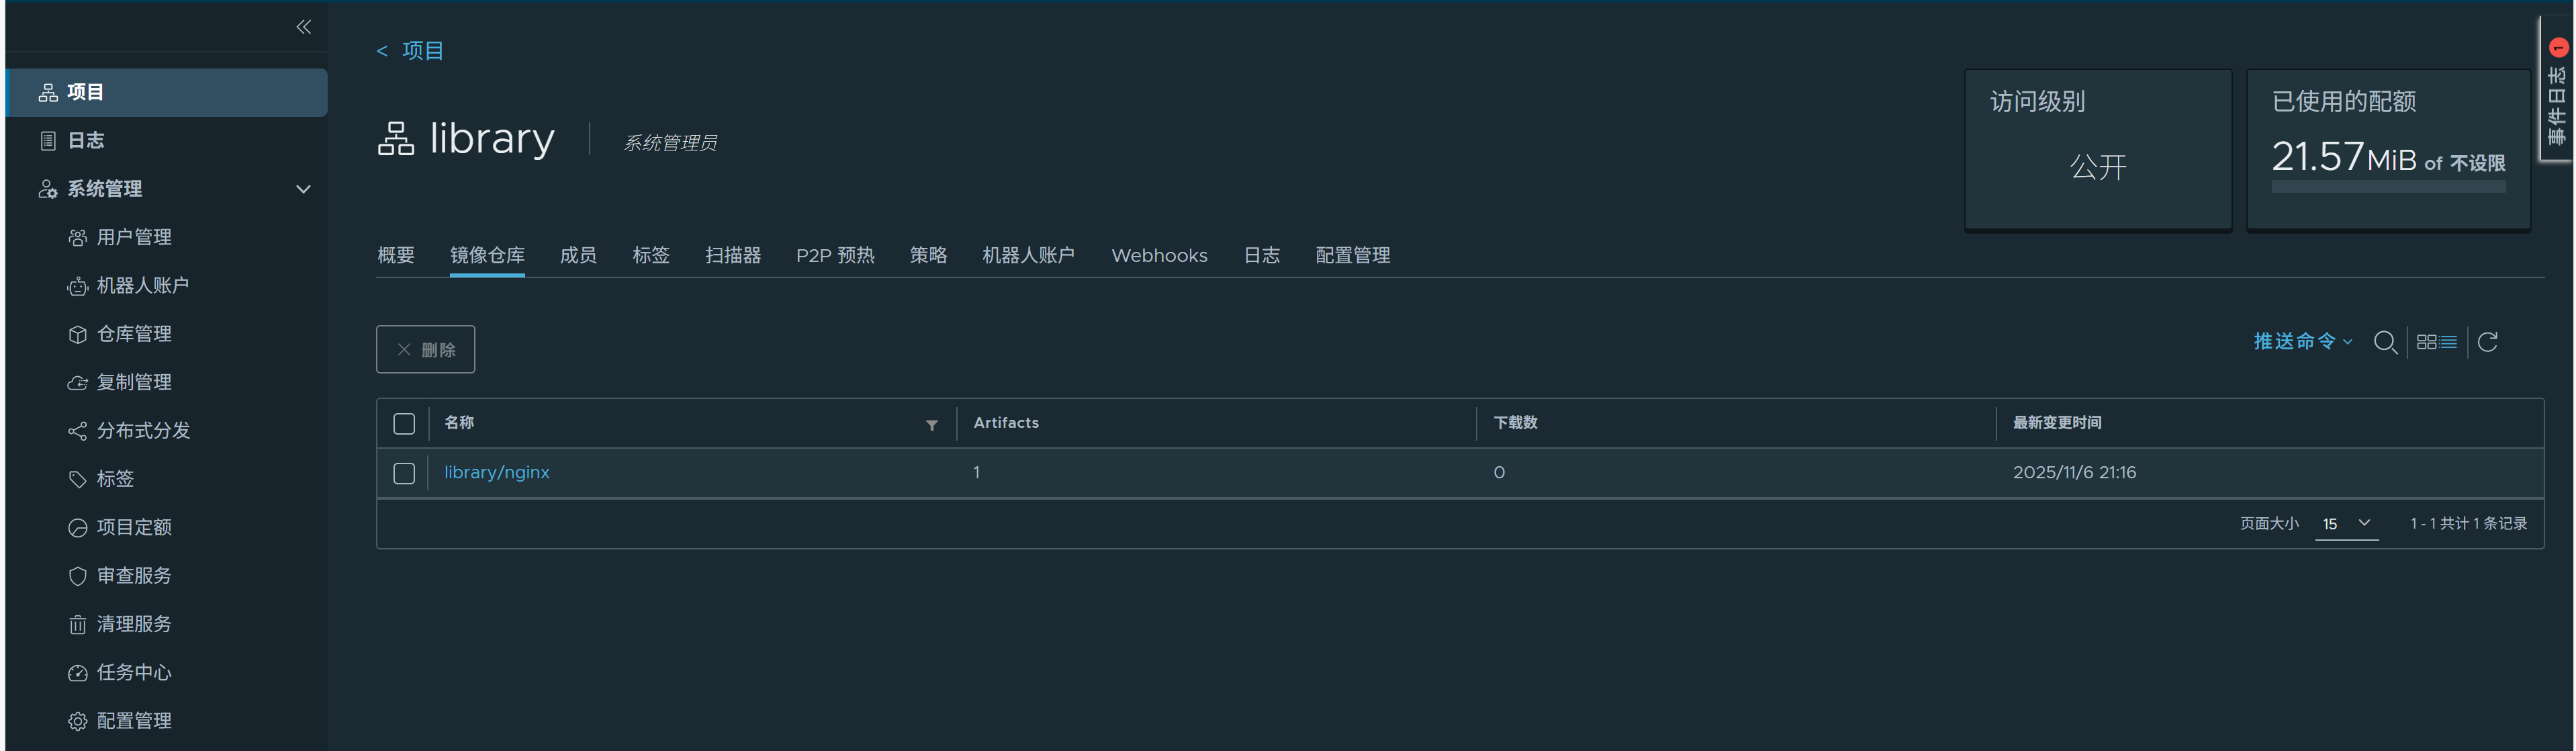Switch to the 成员 tab
2576x751 pixels.
[578, 256]
